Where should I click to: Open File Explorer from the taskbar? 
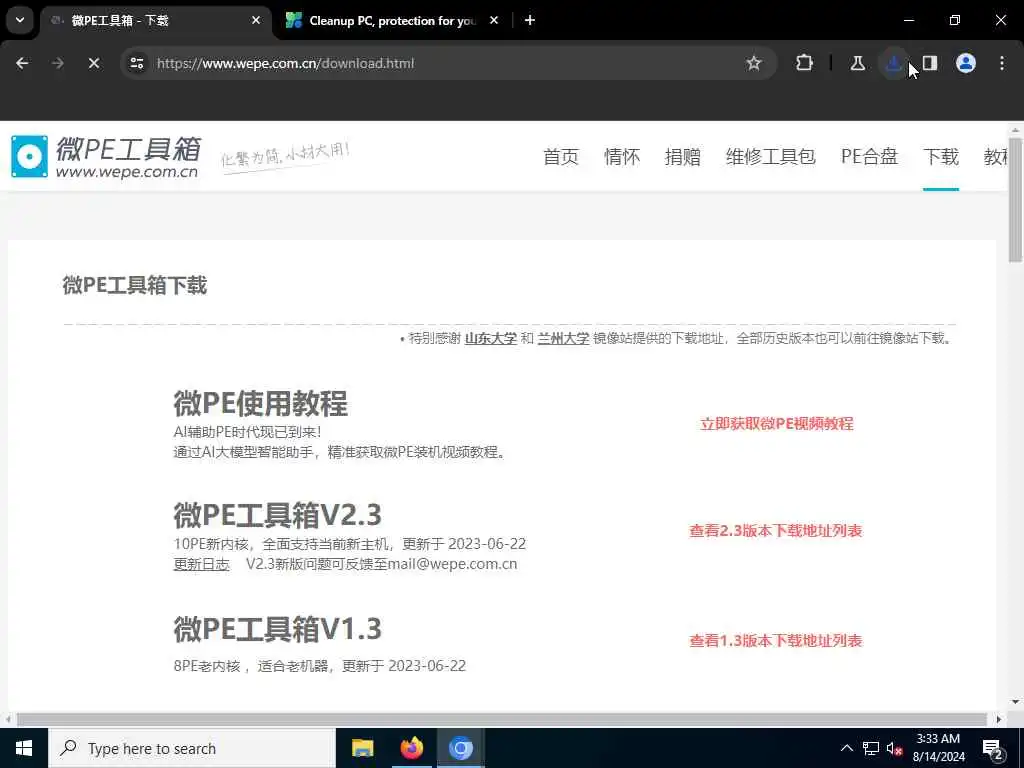[x=362, y=748]
